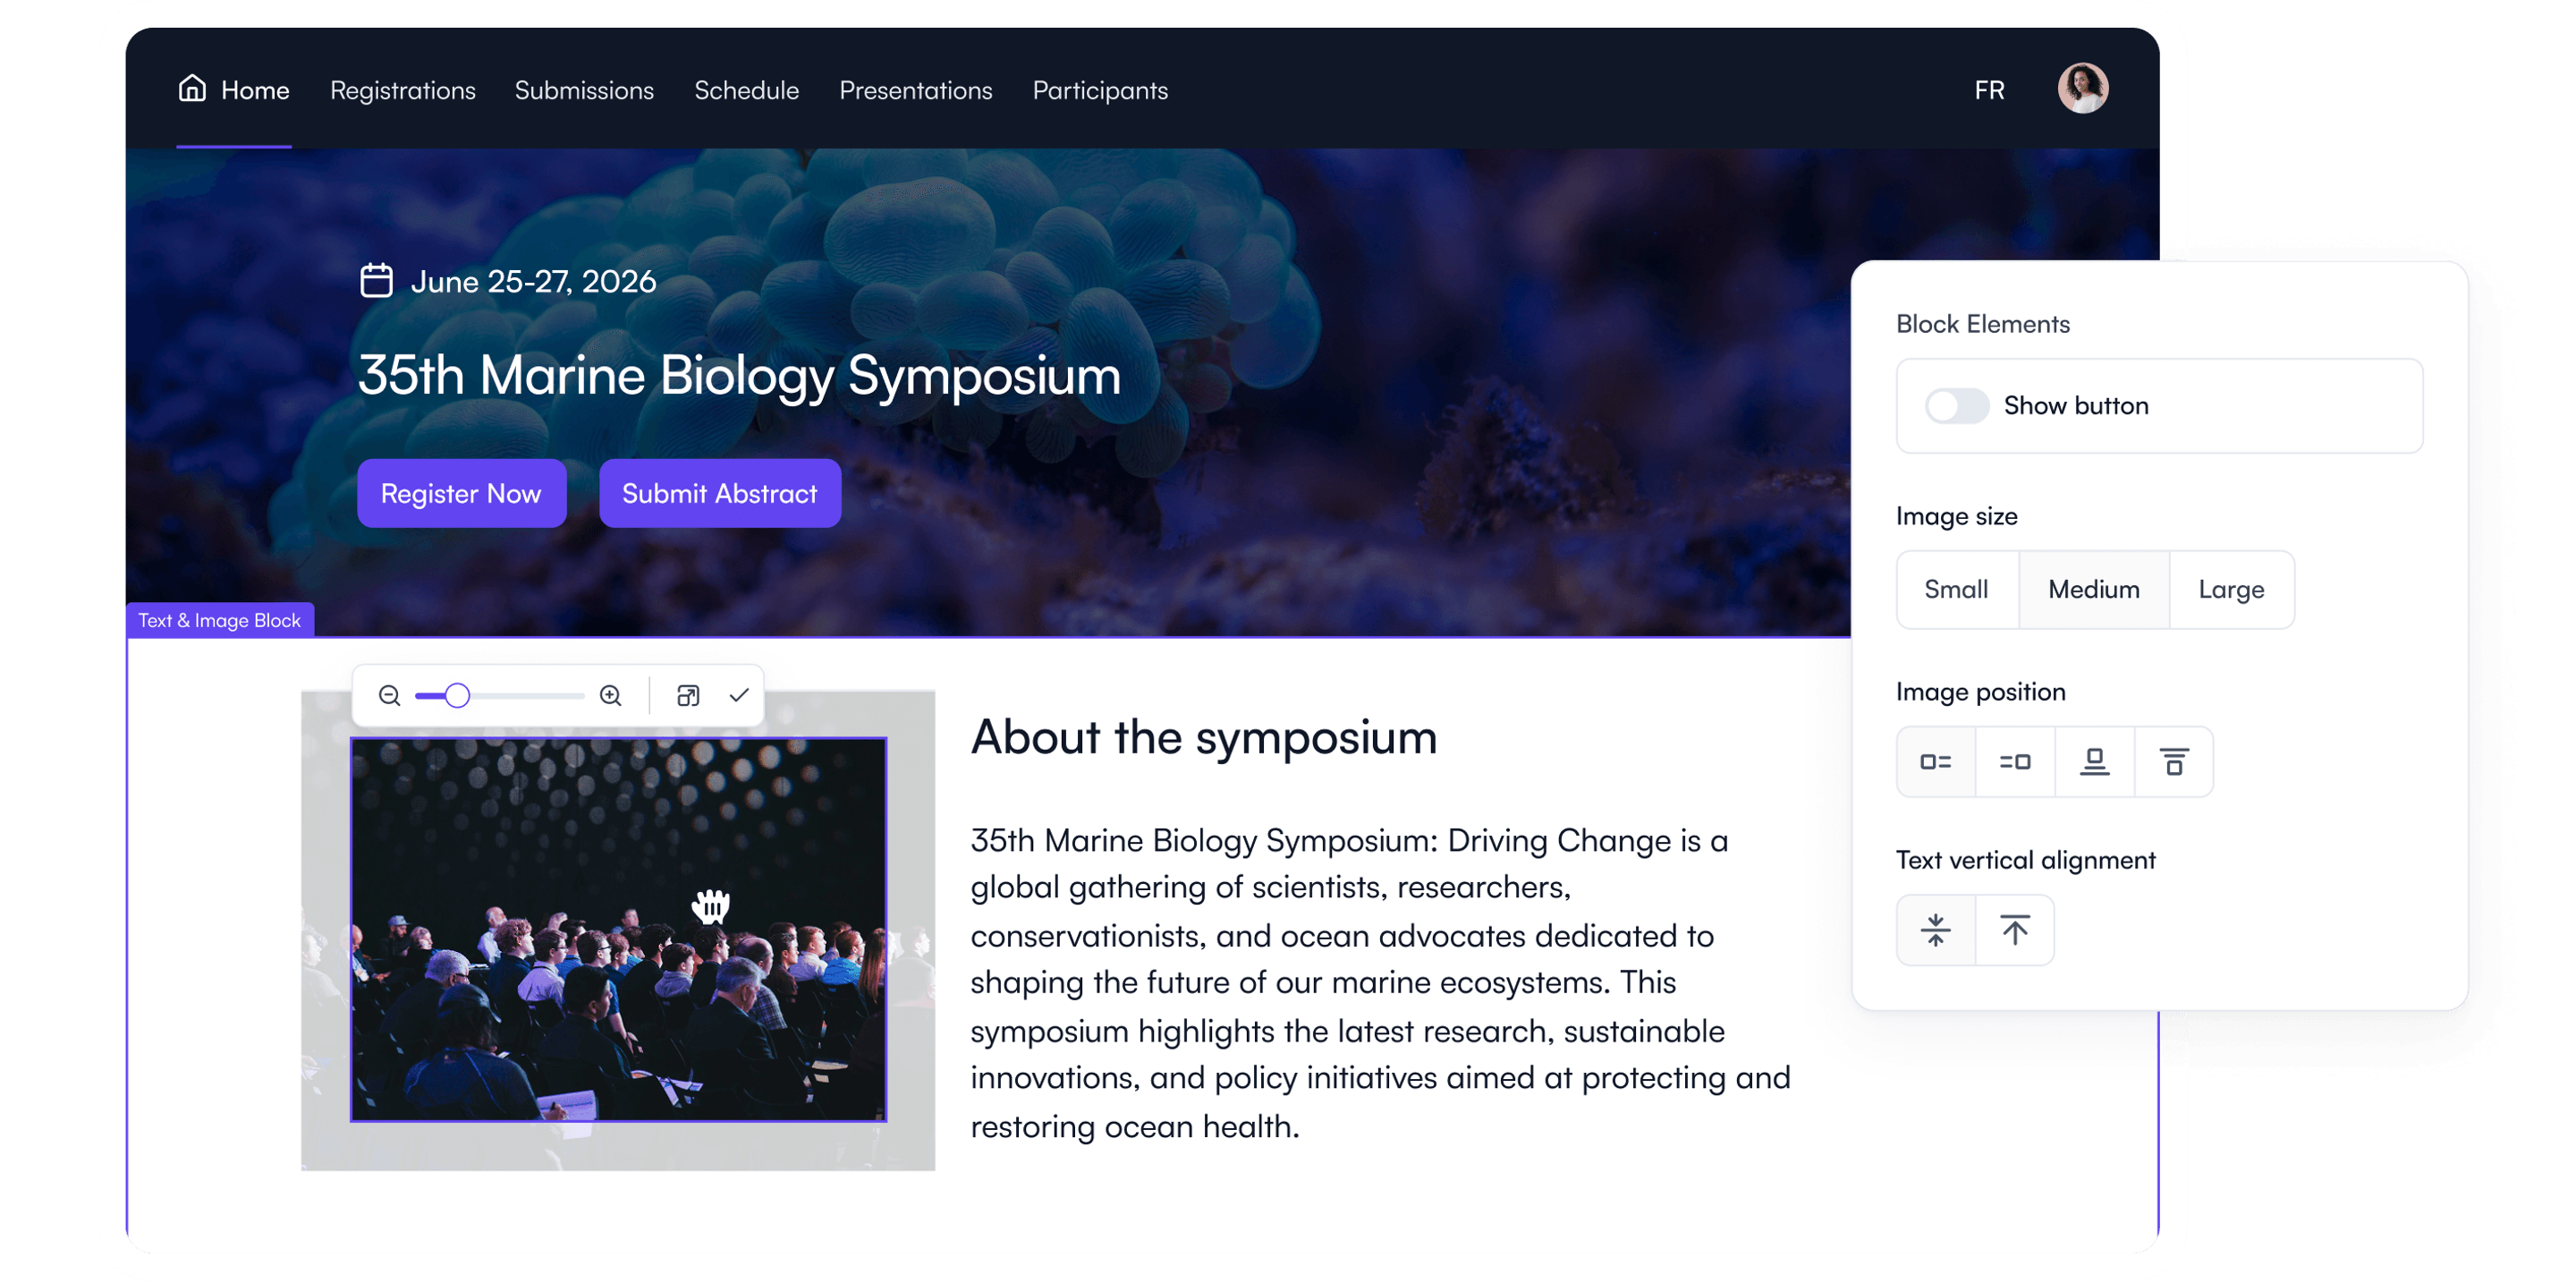Open the Participants section
This screenshot has height=1283, width=2576.
(1099, 90)
